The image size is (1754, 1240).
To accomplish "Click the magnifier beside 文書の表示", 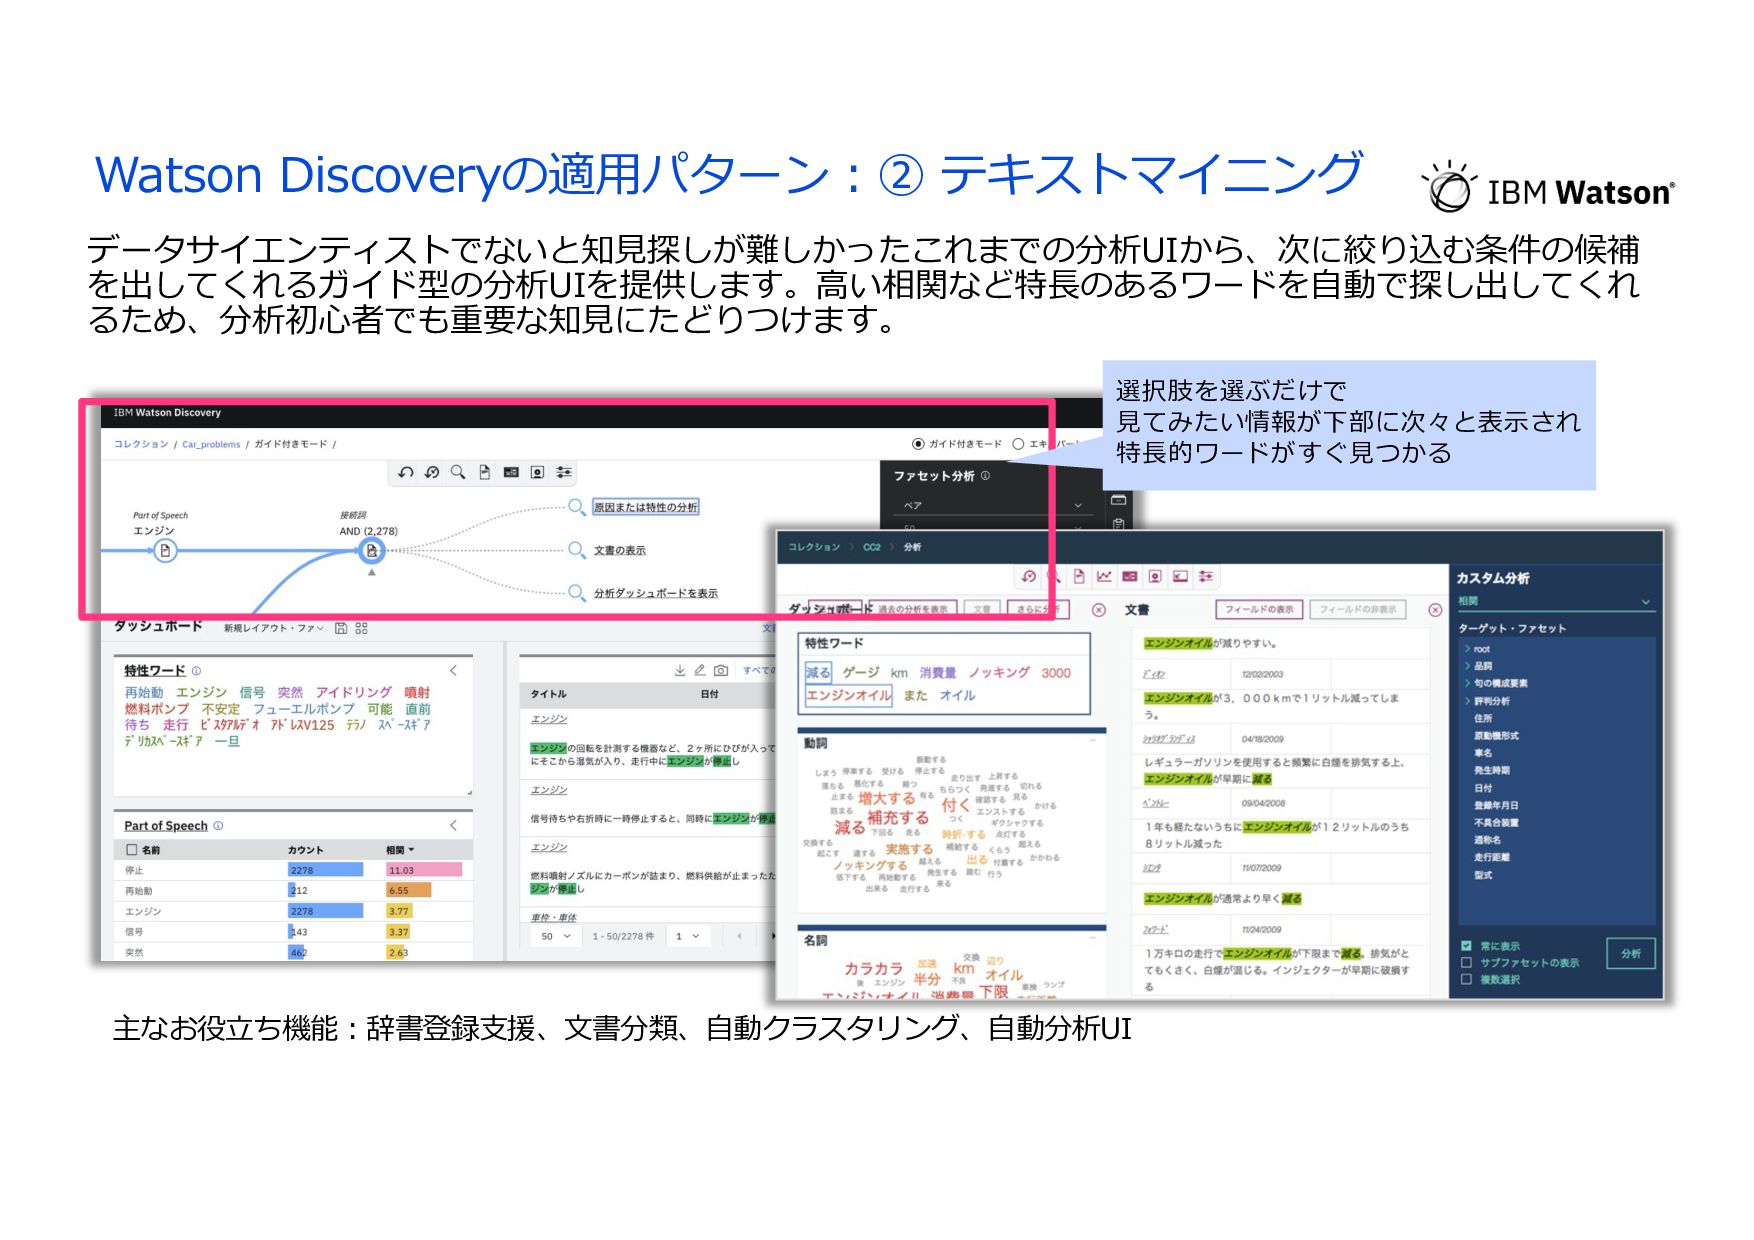I will [577, 549].
